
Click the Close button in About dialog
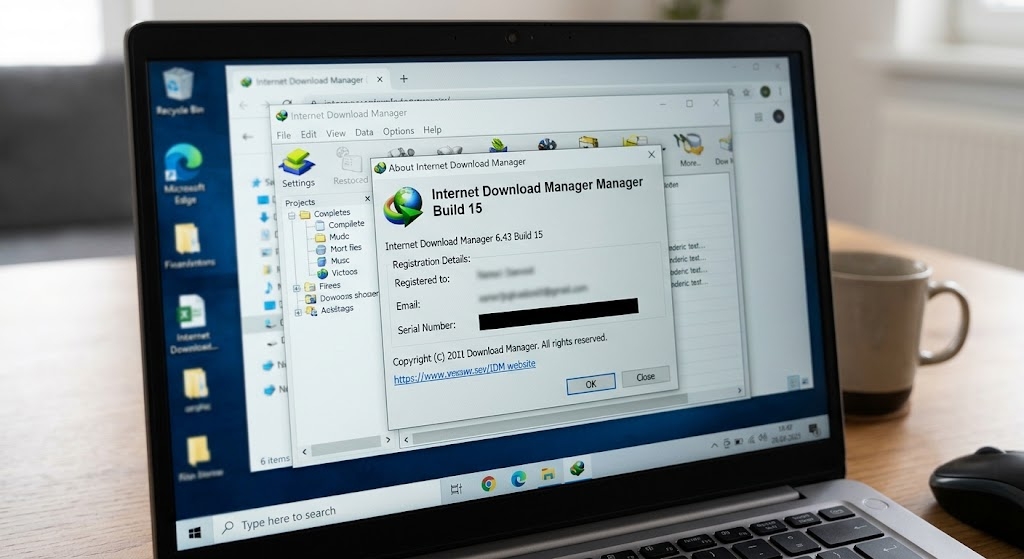coord(645,377)
